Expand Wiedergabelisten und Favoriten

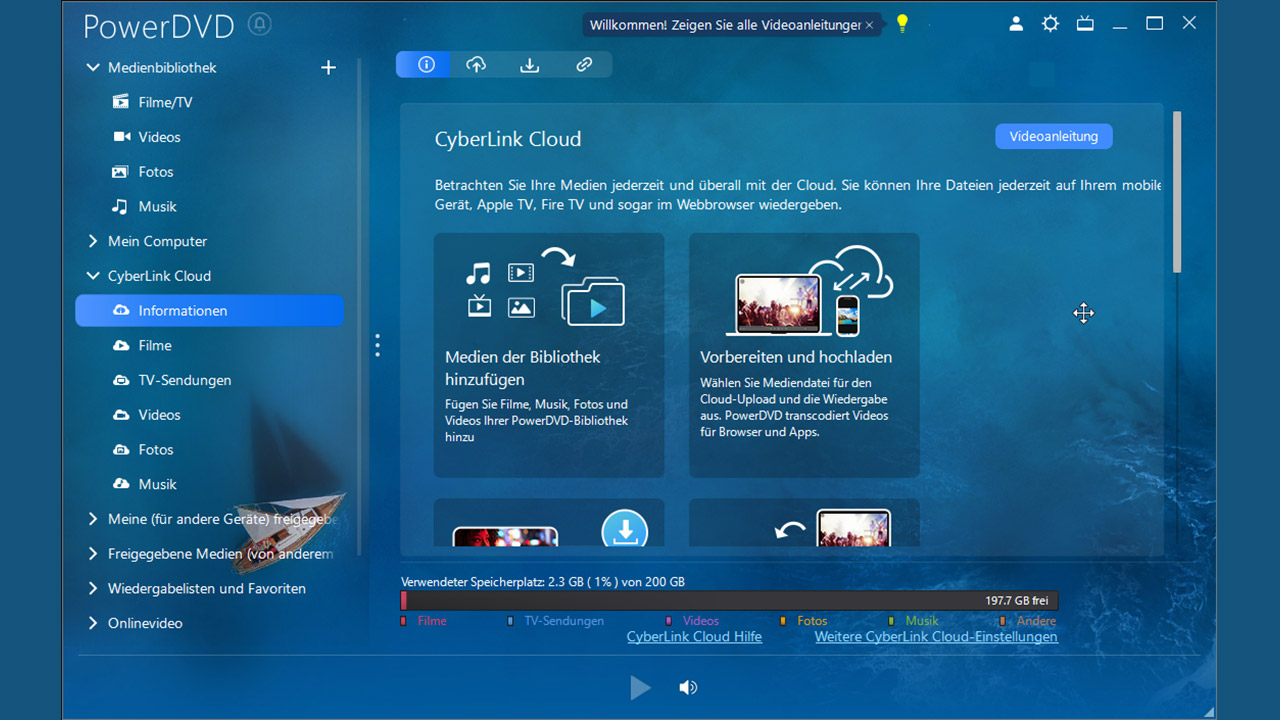(93, 588)
